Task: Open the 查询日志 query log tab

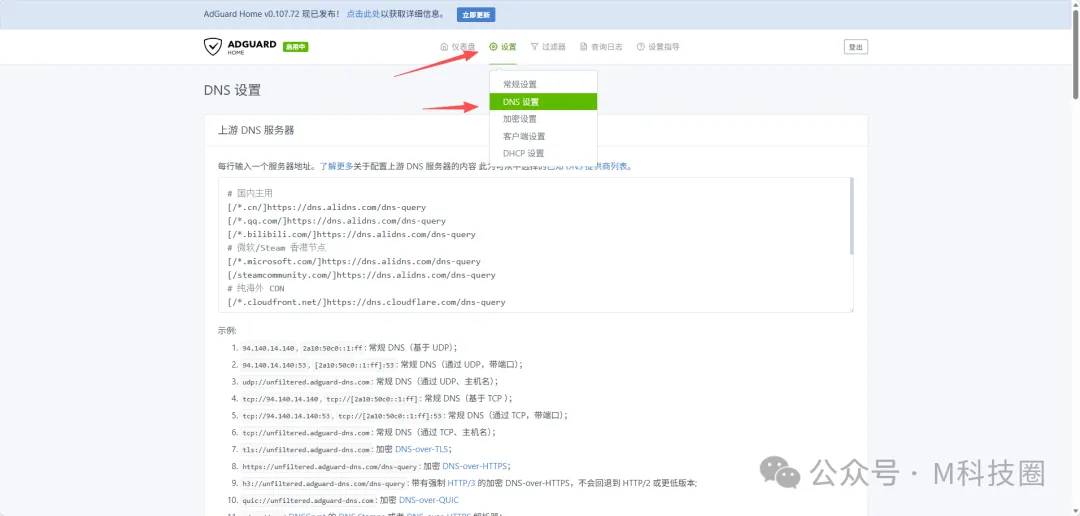Action: point(601,47)
